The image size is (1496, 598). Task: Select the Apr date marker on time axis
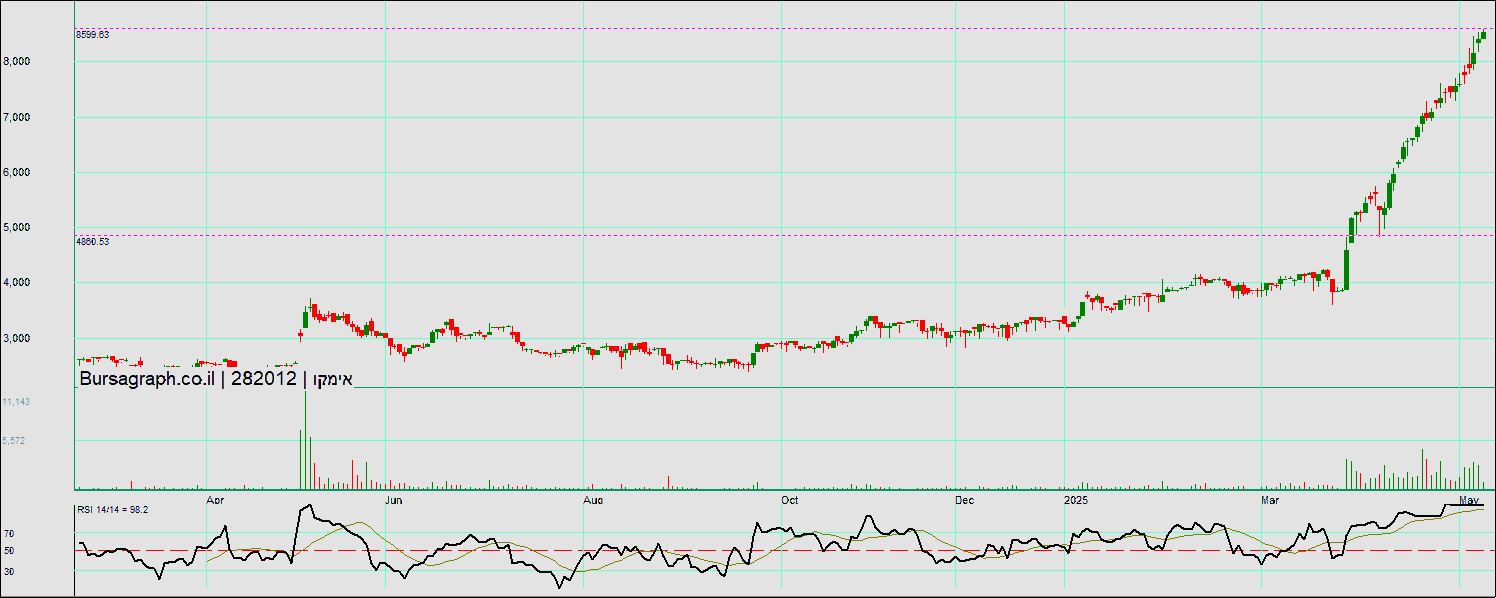coord(214,498)
